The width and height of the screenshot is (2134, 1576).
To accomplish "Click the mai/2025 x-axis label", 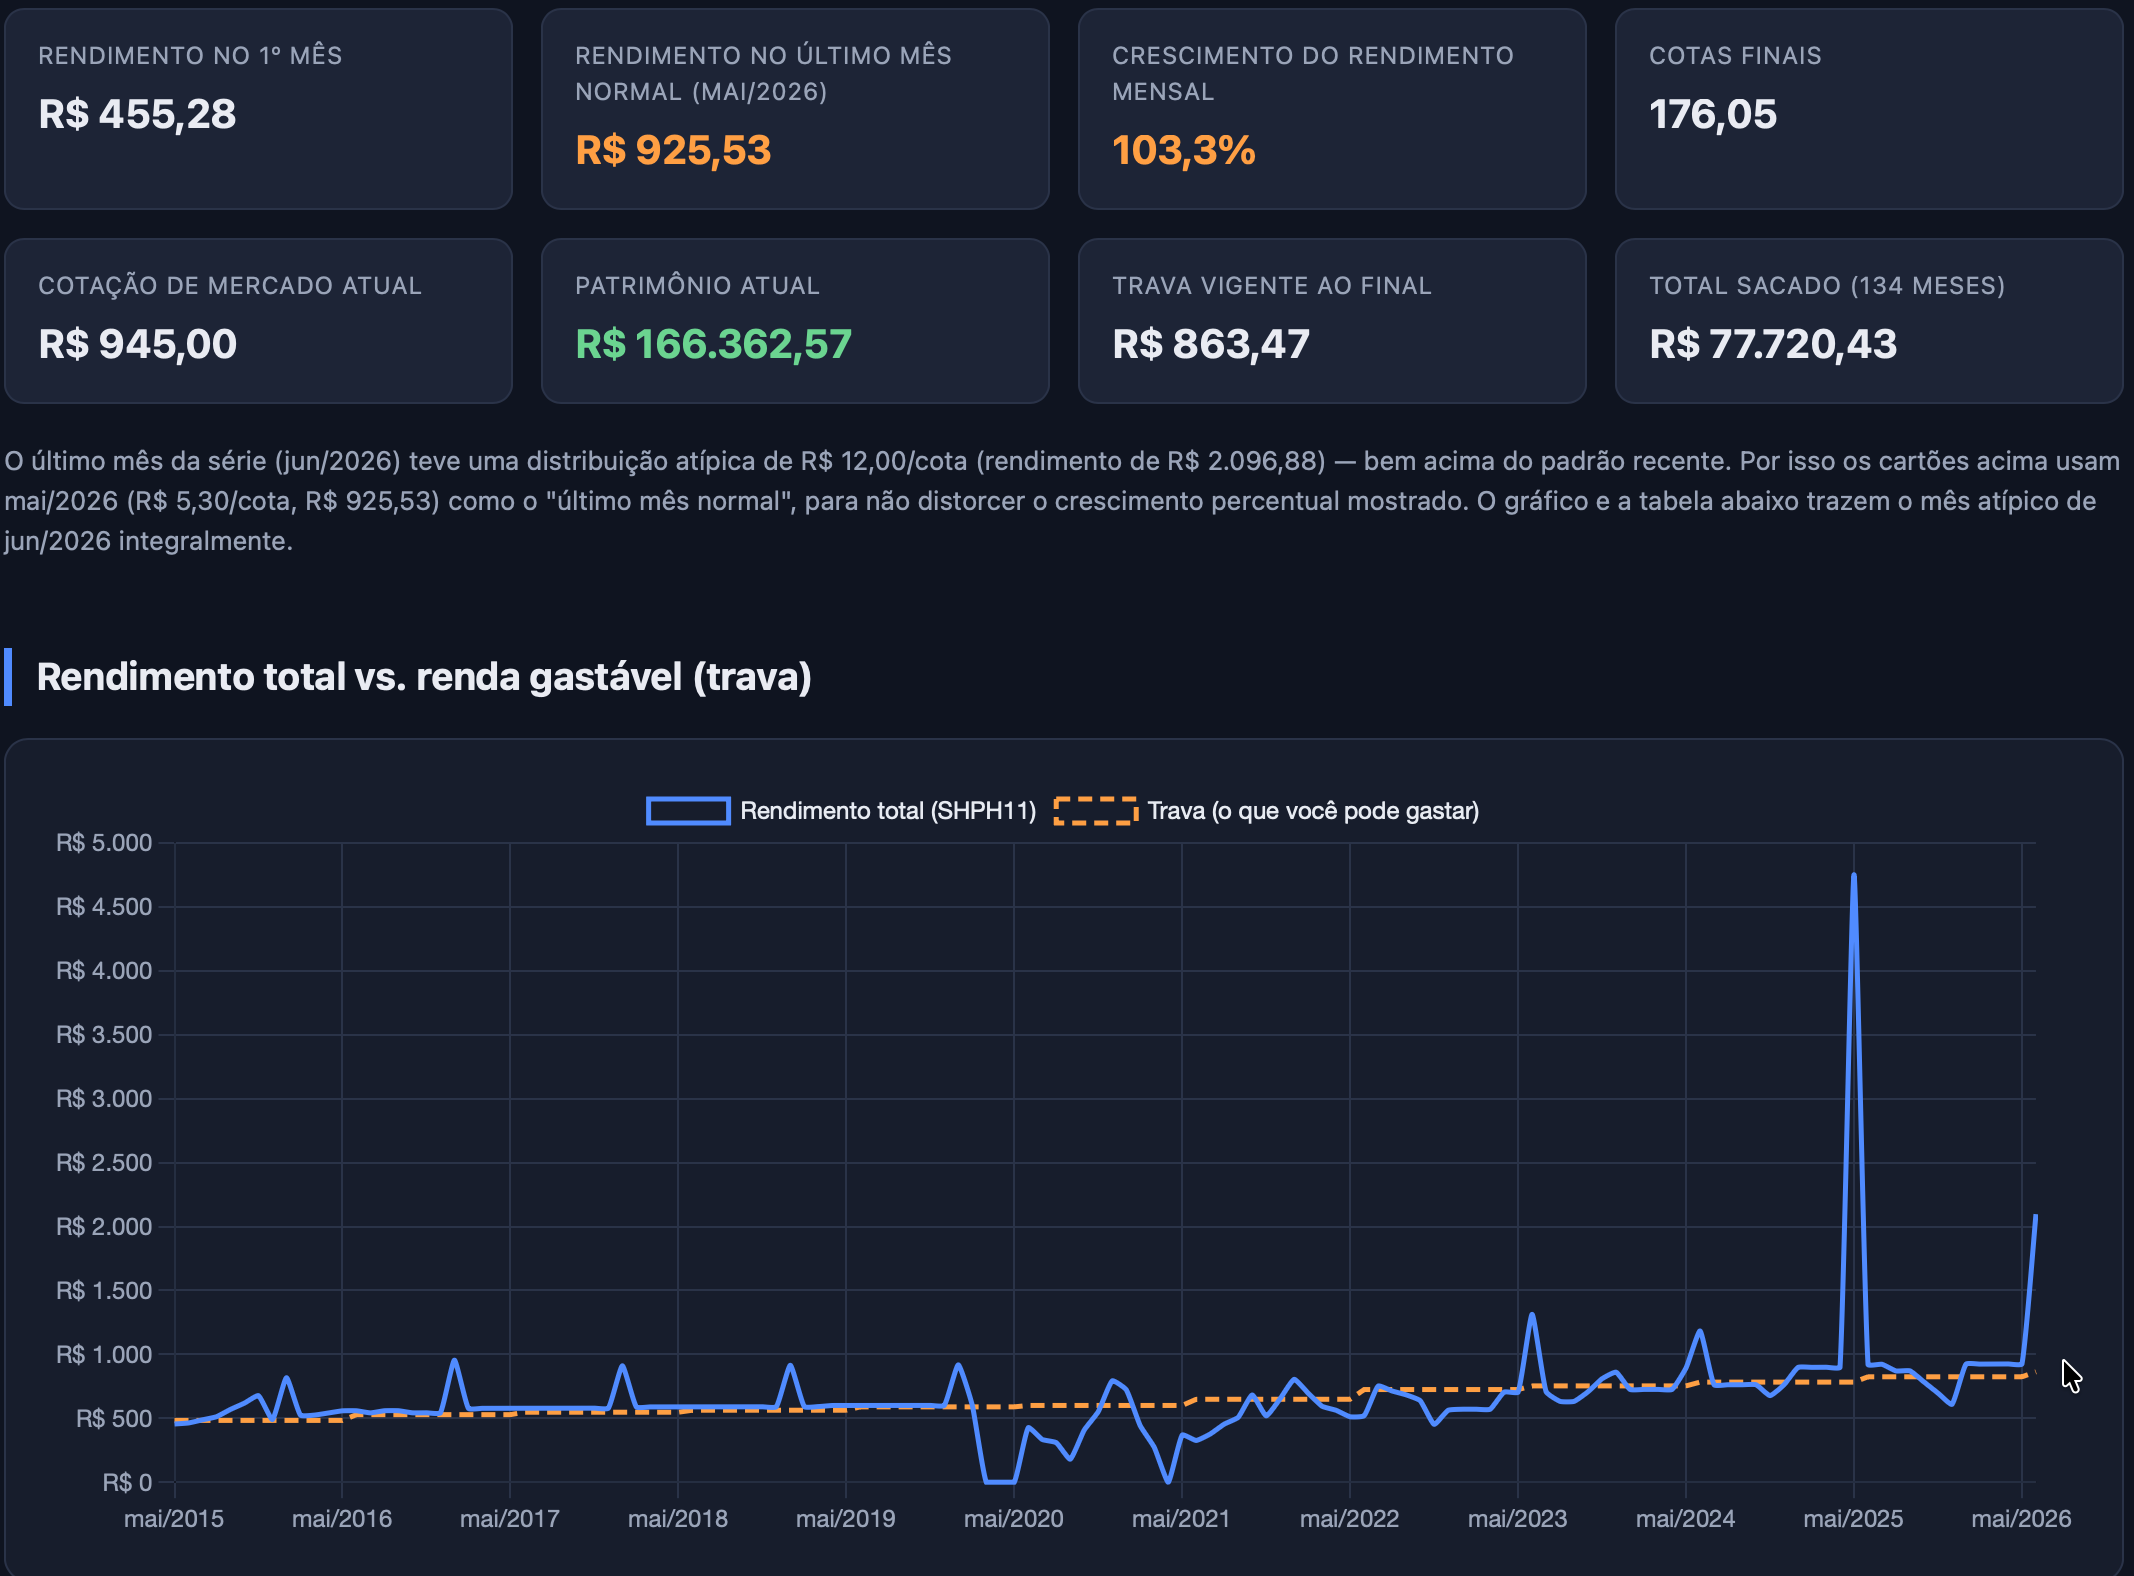I will (x=1853, y=1519).
